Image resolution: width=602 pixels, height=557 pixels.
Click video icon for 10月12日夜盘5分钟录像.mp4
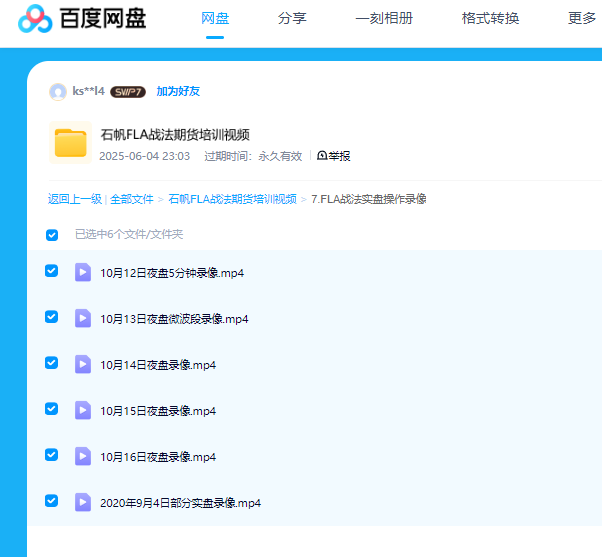[x=83, y=272]
